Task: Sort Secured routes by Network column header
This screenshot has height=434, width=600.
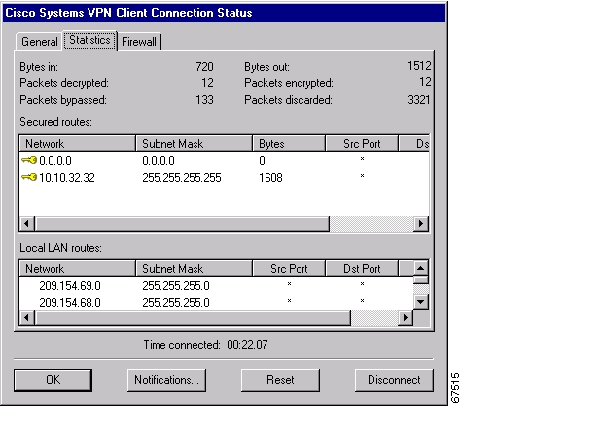Action: click(x=76, y=144)
